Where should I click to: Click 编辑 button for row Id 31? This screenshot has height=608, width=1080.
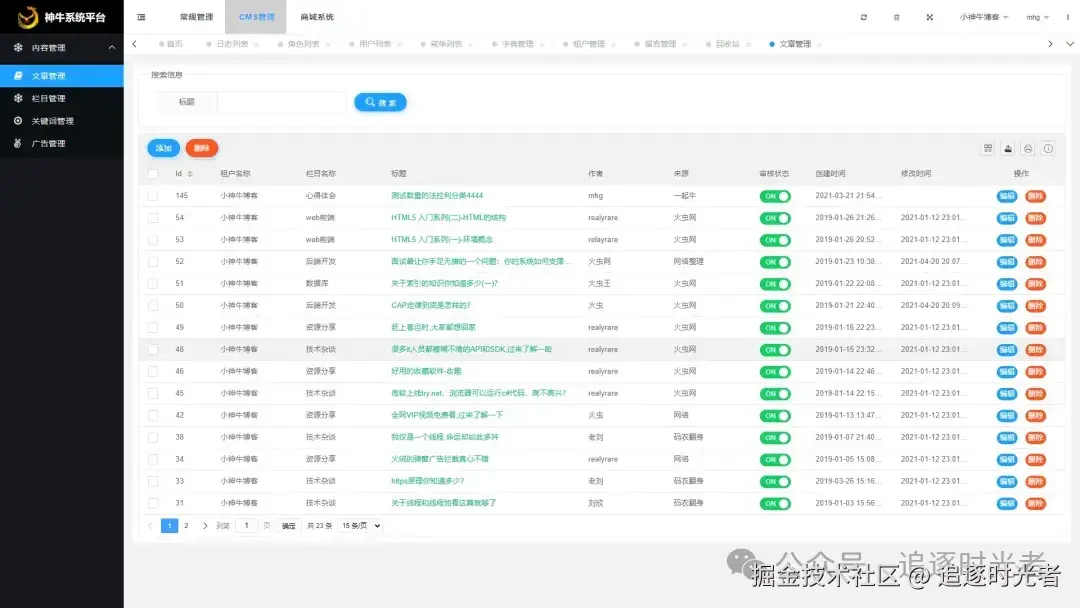tap(1007, 503)
